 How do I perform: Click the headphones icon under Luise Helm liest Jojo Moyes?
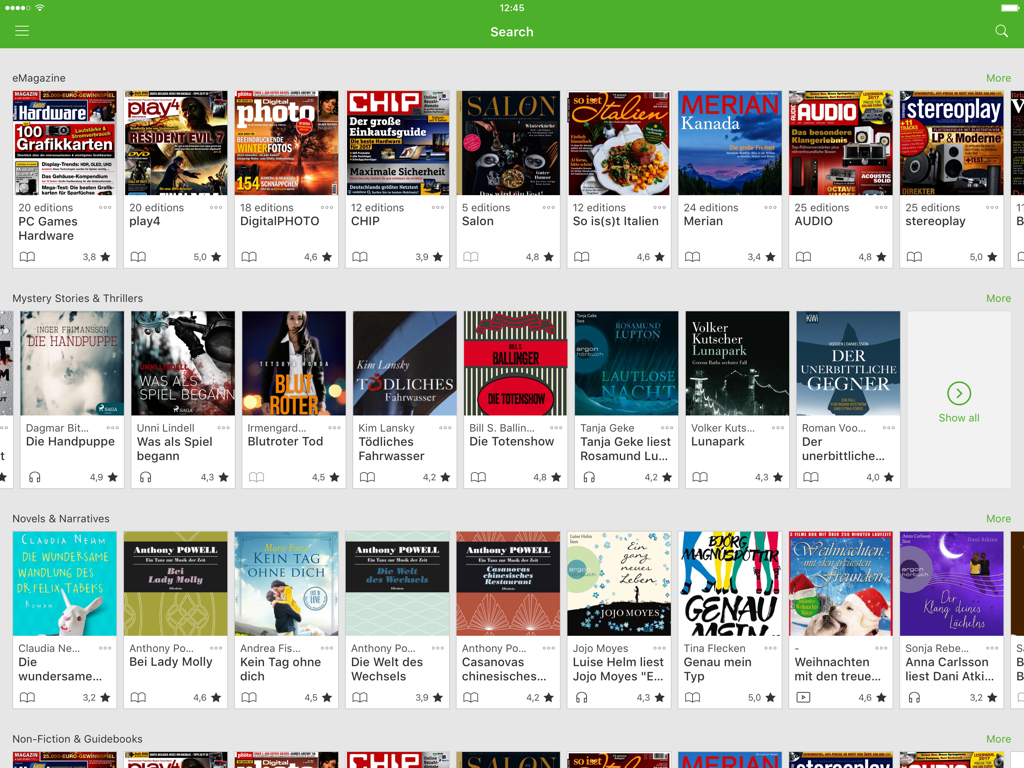[x=581, y=697]
